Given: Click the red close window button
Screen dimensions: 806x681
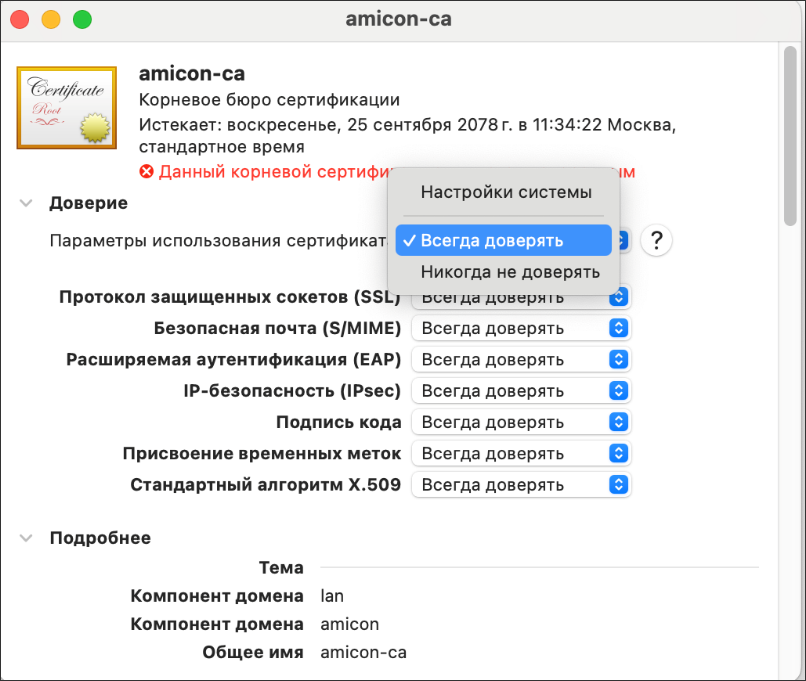Looking at the screenshot, I should coord(19,20).
